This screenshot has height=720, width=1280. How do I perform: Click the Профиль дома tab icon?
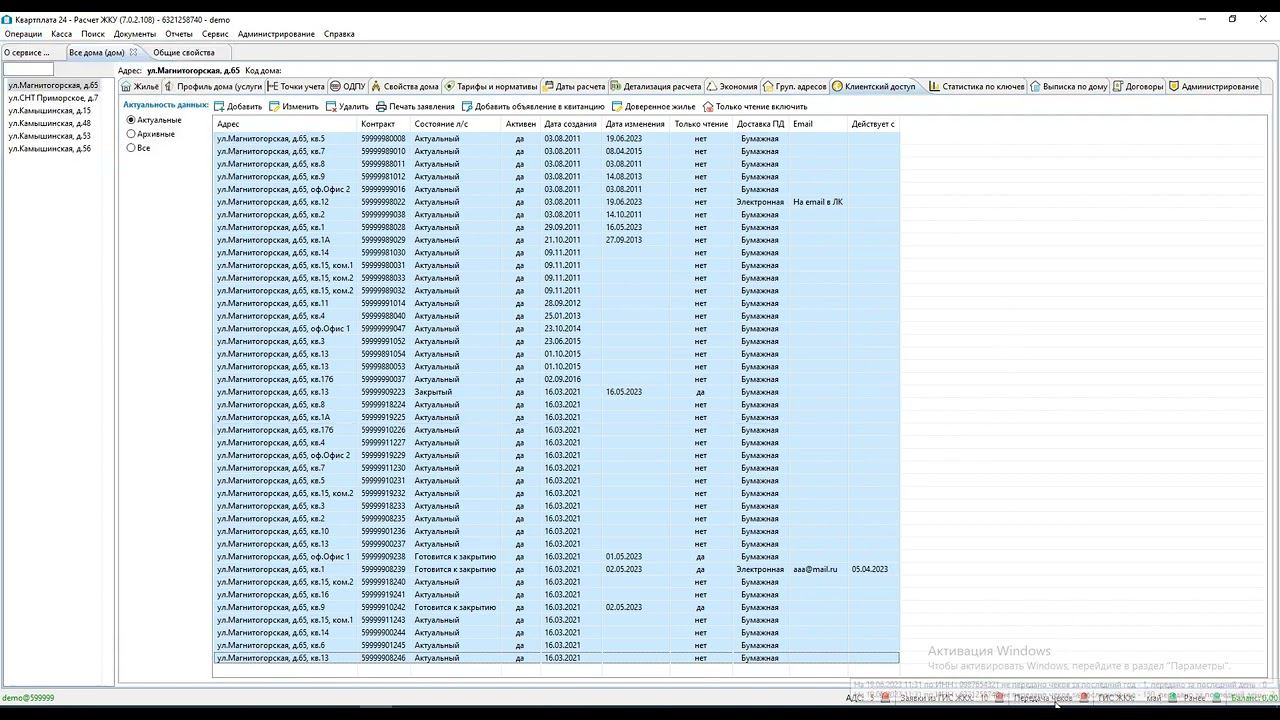170,87
